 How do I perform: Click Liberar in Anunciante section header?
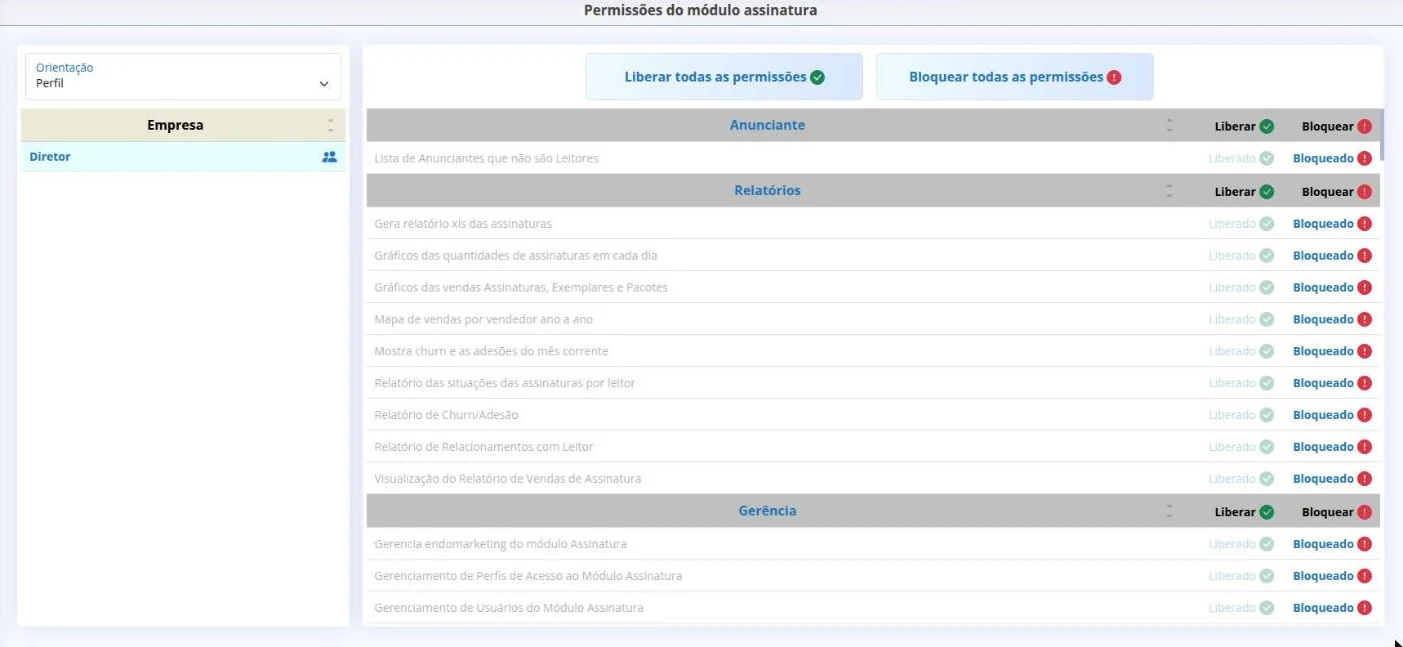tap(1244, 126)
